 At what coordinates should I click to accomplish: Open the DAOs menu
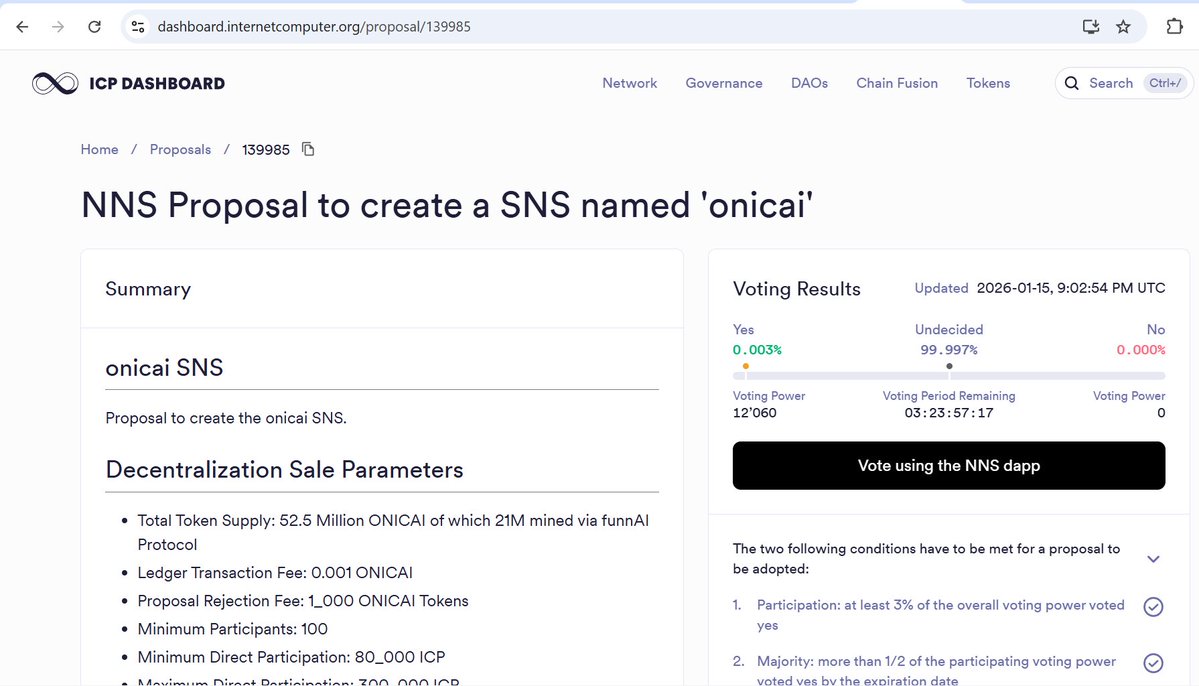(x=809, y=83)
